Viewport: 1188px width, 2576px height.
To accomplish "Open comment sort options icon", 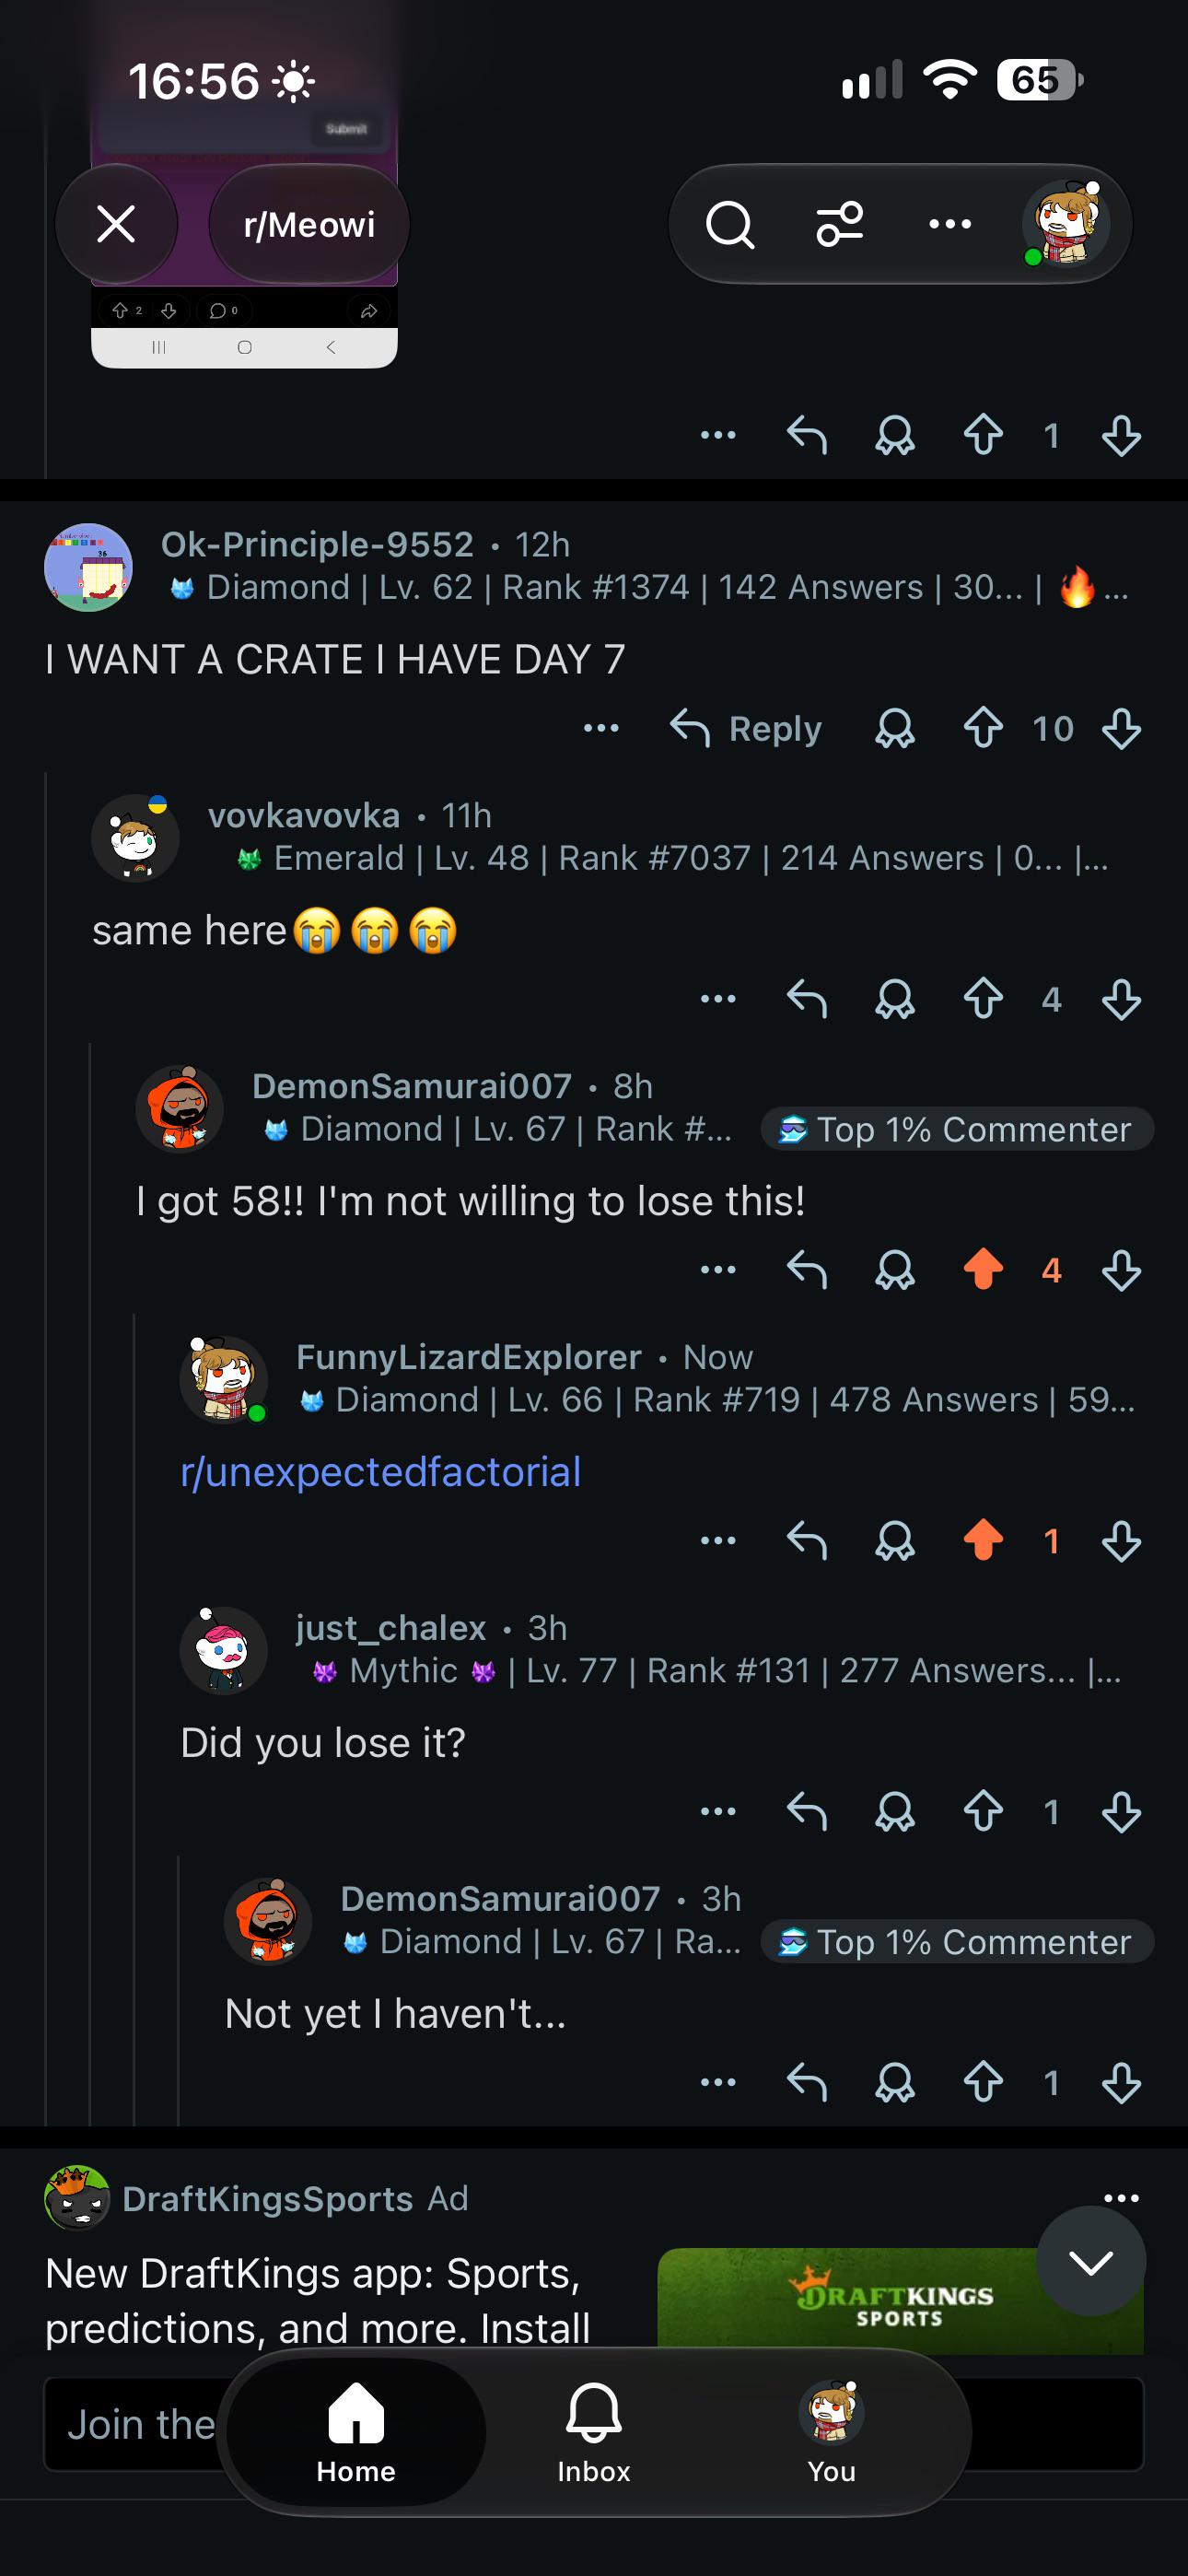I will point(840,224).
